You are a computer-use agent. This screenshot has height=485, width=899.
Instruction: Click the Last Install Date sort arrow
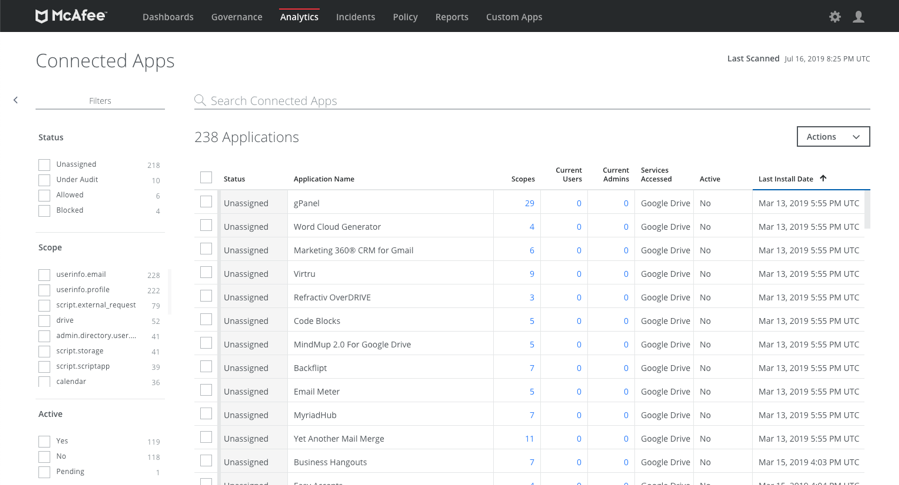coord(823,178)
